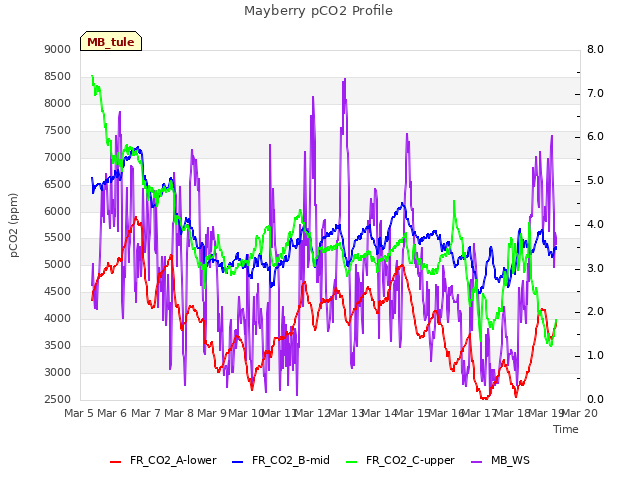Click the 3000 left axis tick
This screenshot has width=640, height=480.
click(x=58, y=372)
